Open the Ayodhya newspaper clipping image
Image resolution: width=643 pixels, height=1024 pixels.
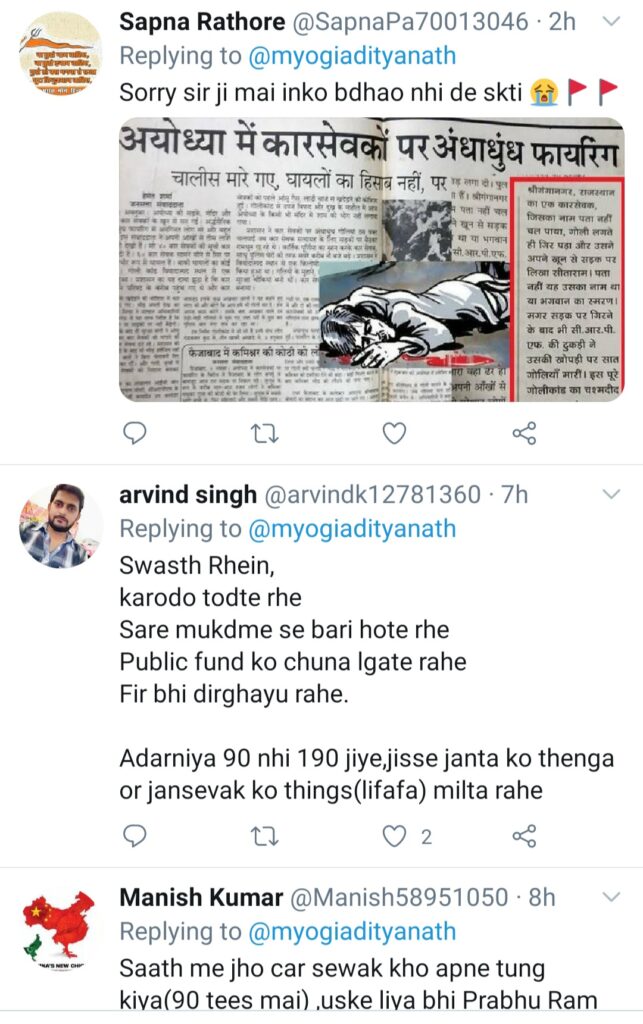[x=371, y=259]
